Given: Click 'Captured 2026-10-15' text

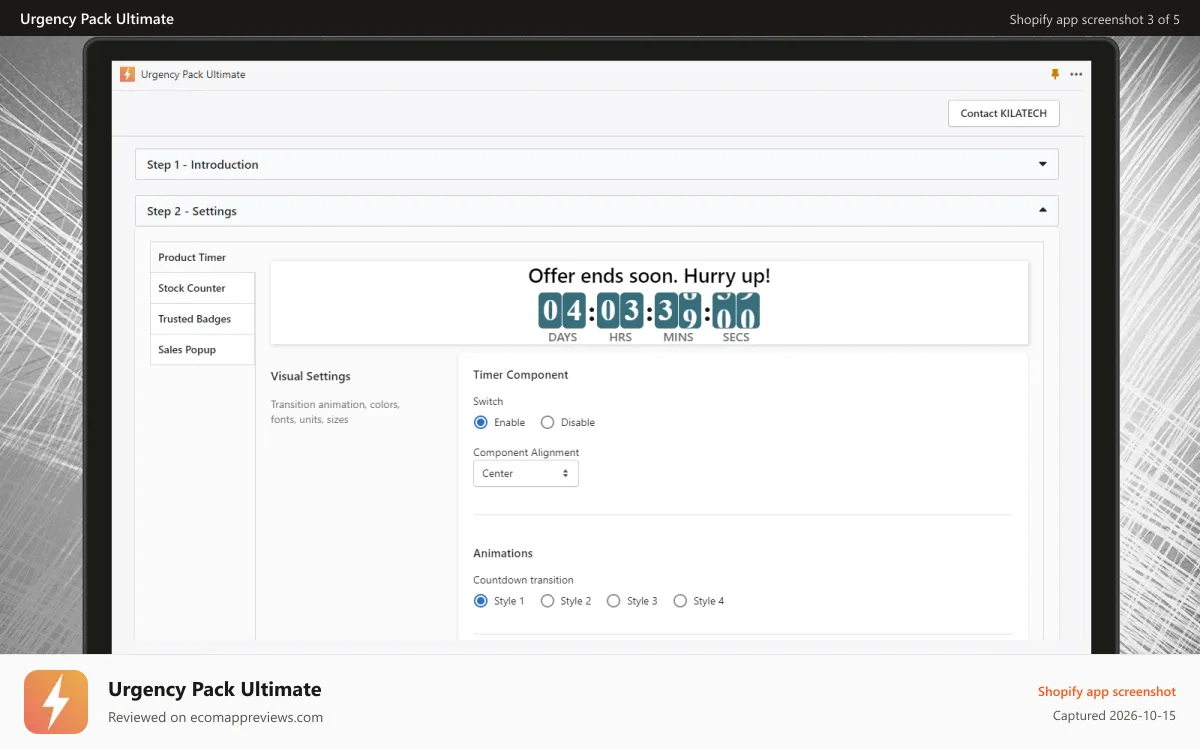Looking at the screenshot, I should [1114, 716].
